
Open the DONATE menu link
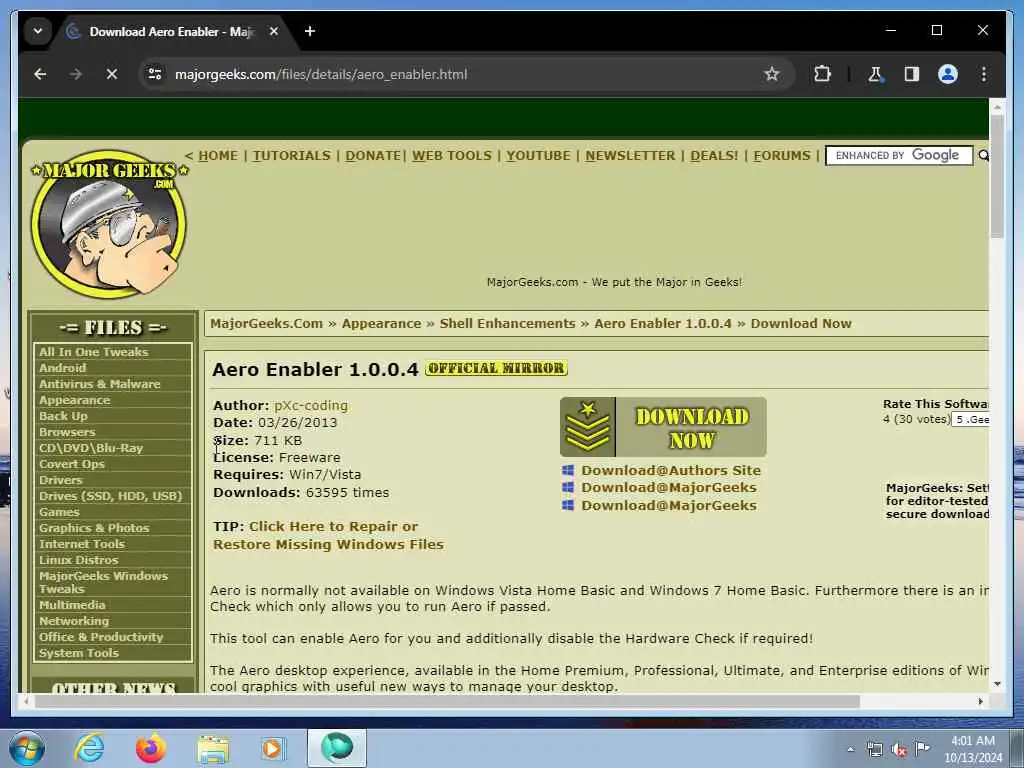[373, 155]
